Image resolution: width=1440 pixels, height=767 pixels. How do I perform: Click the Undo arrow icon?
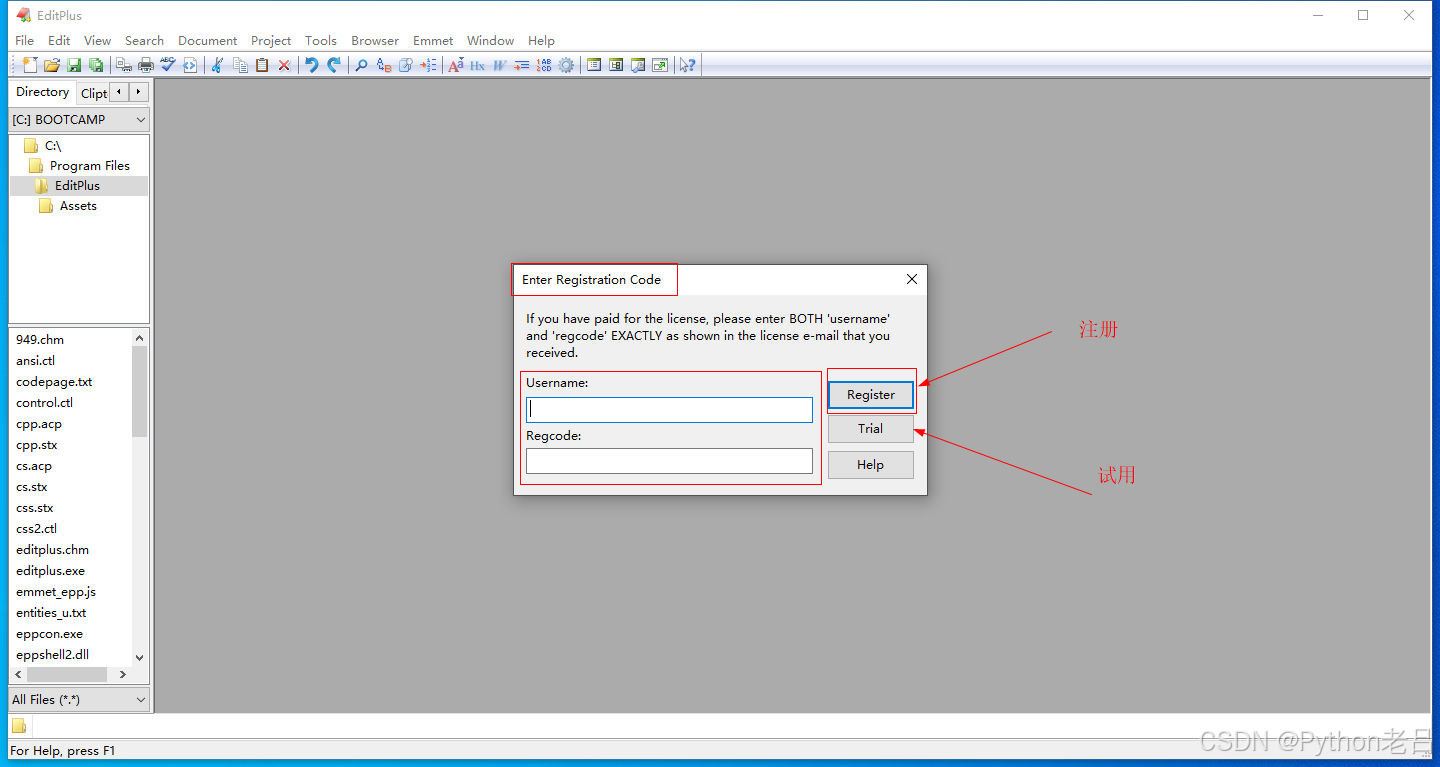[312, 65]
